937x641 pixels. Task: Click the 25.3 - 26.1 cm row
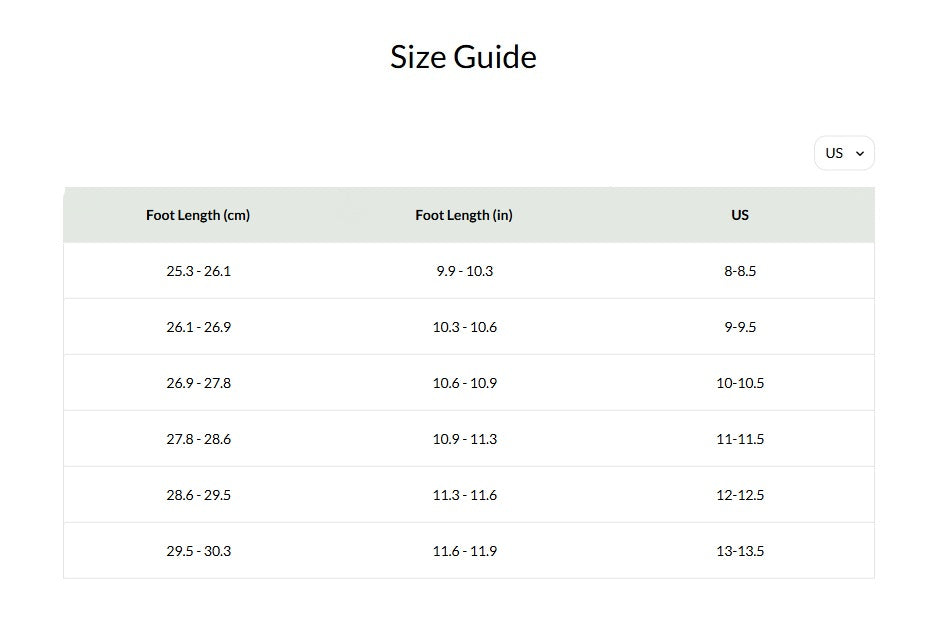198,270
